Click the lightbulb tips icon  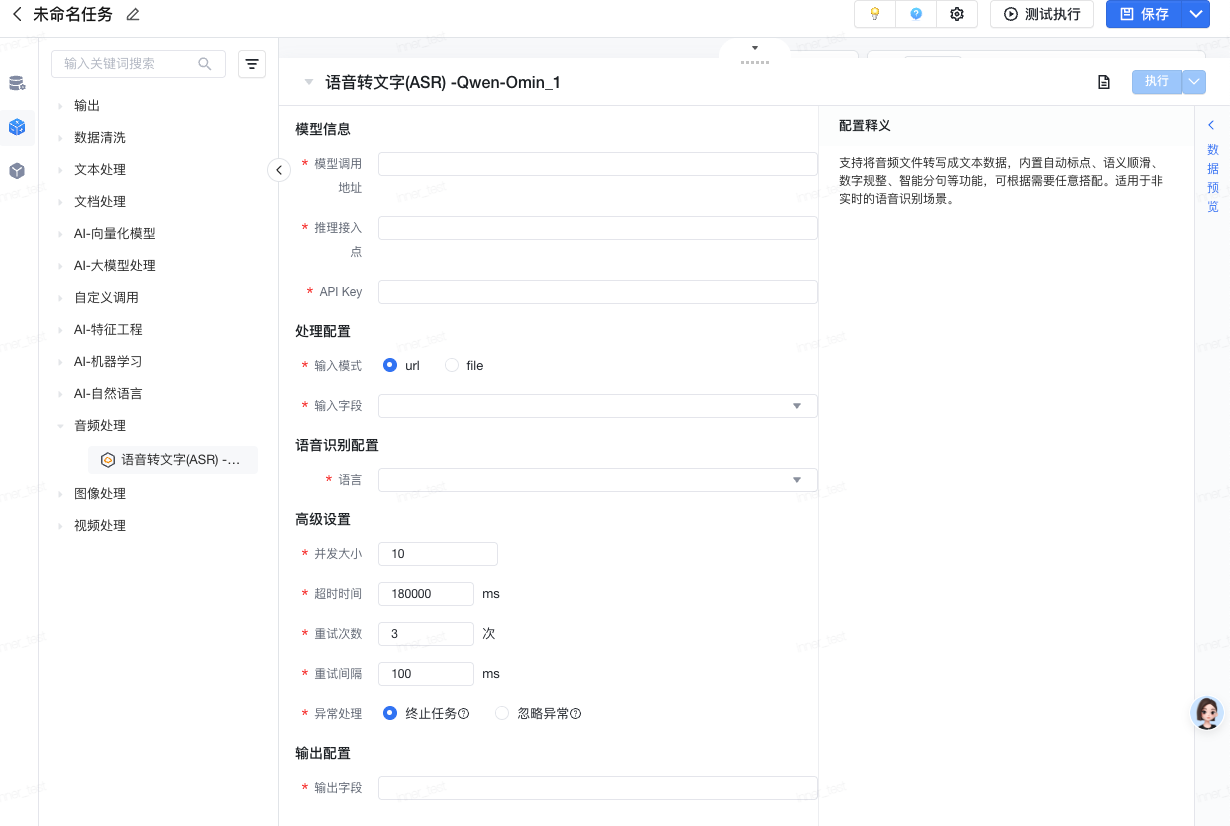[x=875, y=14]
